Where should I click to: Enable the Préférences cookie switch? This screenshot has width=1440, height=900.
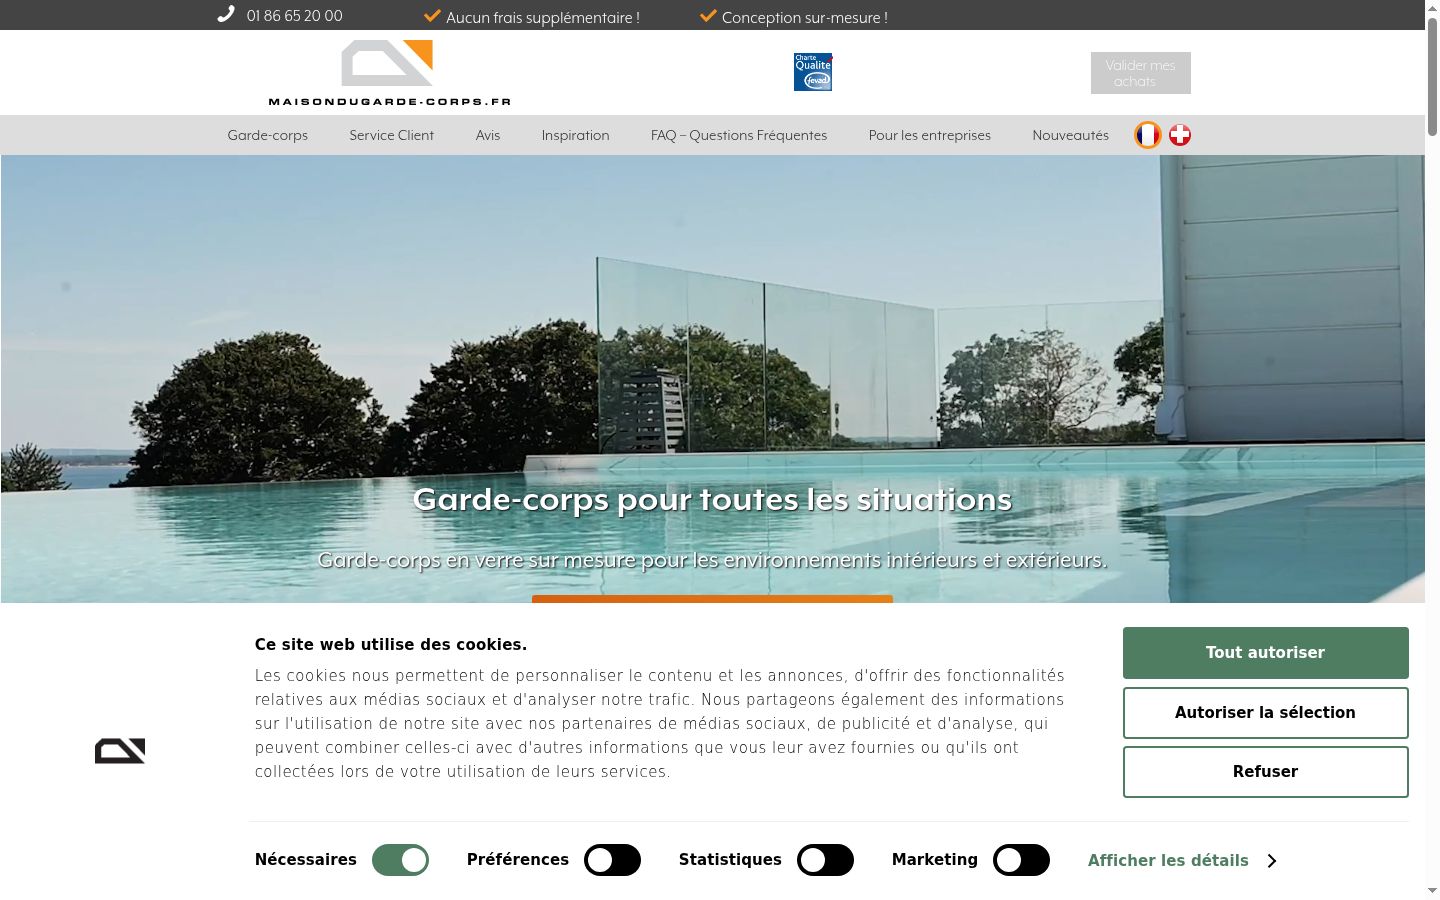(612, 860)
